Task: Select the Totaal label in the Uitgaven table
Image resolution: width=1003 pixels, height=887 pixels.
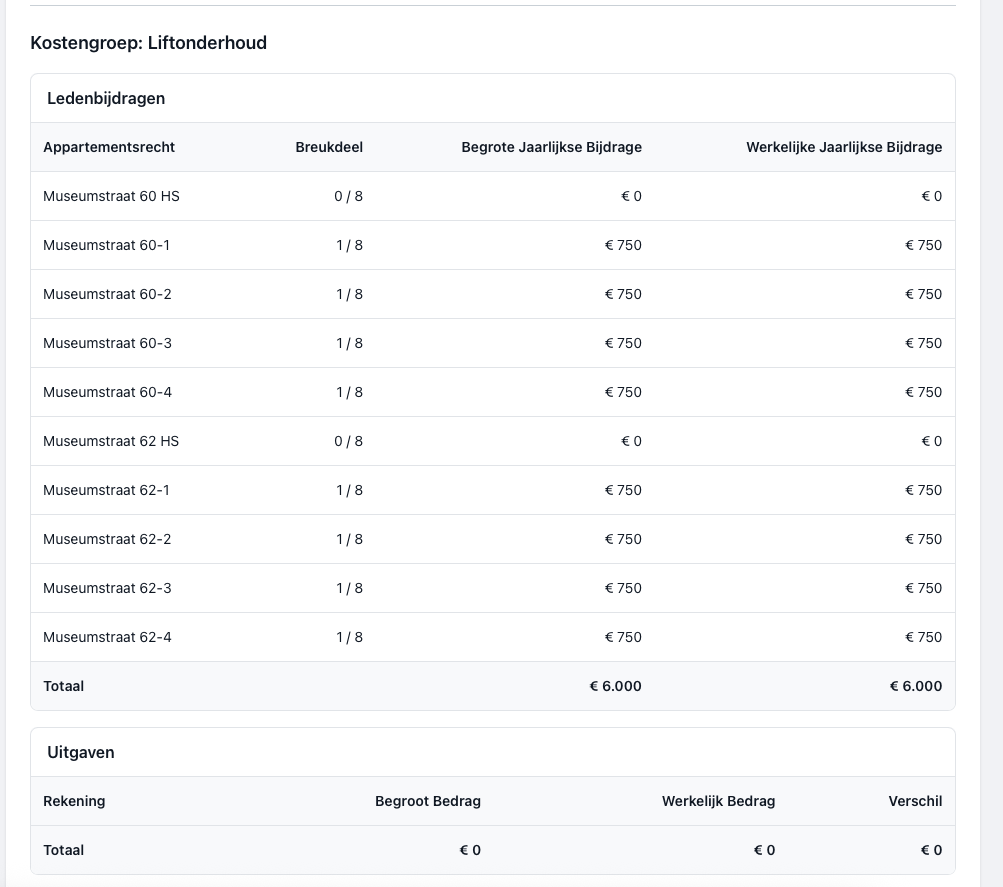Action: click(64, 850)
